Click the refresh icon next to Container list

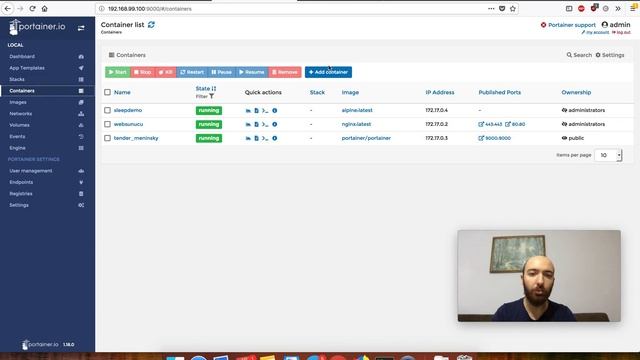[151, 24]
